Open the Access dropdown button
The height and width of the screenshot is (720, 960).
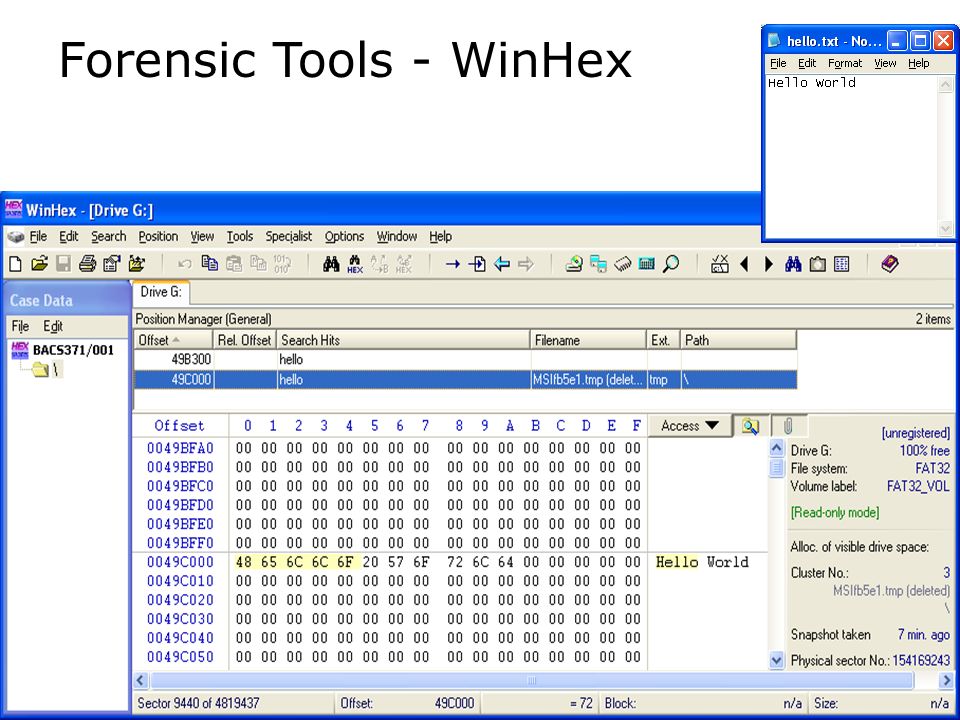[x=690, y=426]
